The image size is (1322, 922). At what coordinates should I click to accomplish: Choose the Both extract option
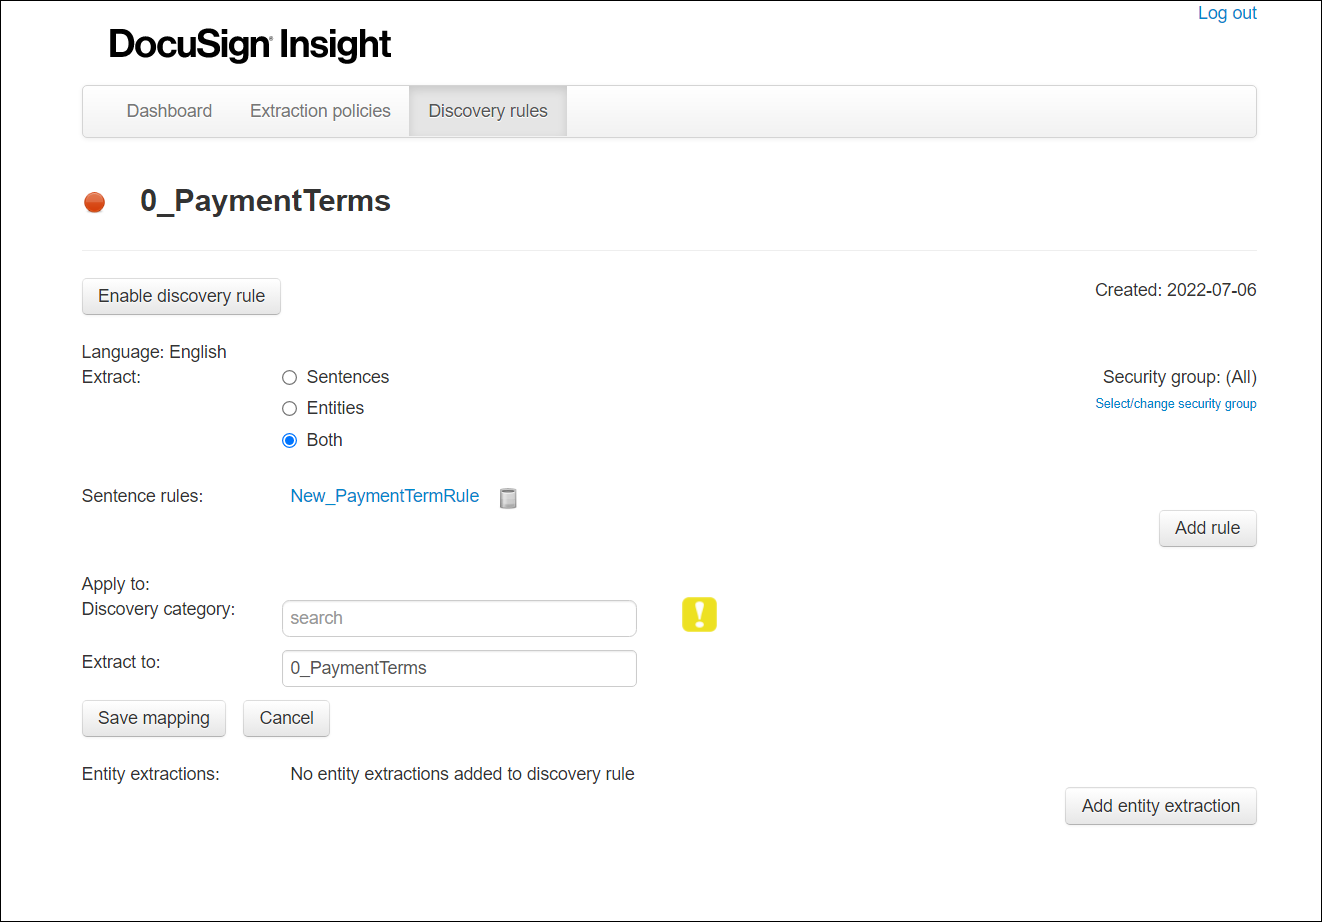(290, 441)
